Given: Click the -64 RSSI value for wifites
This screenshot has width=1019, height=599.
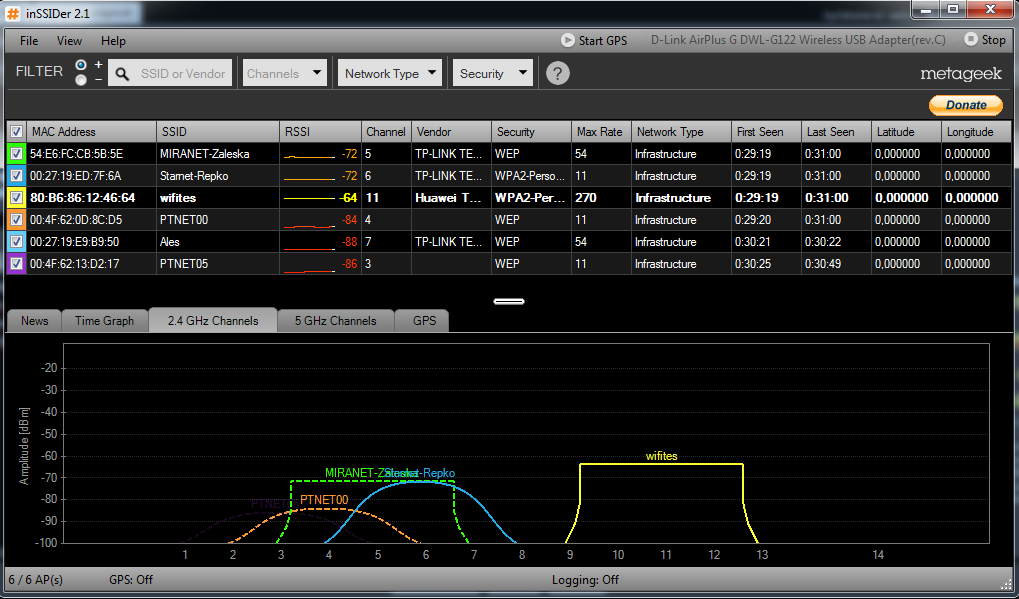Looking at the screenshot, I should point(348,198).
